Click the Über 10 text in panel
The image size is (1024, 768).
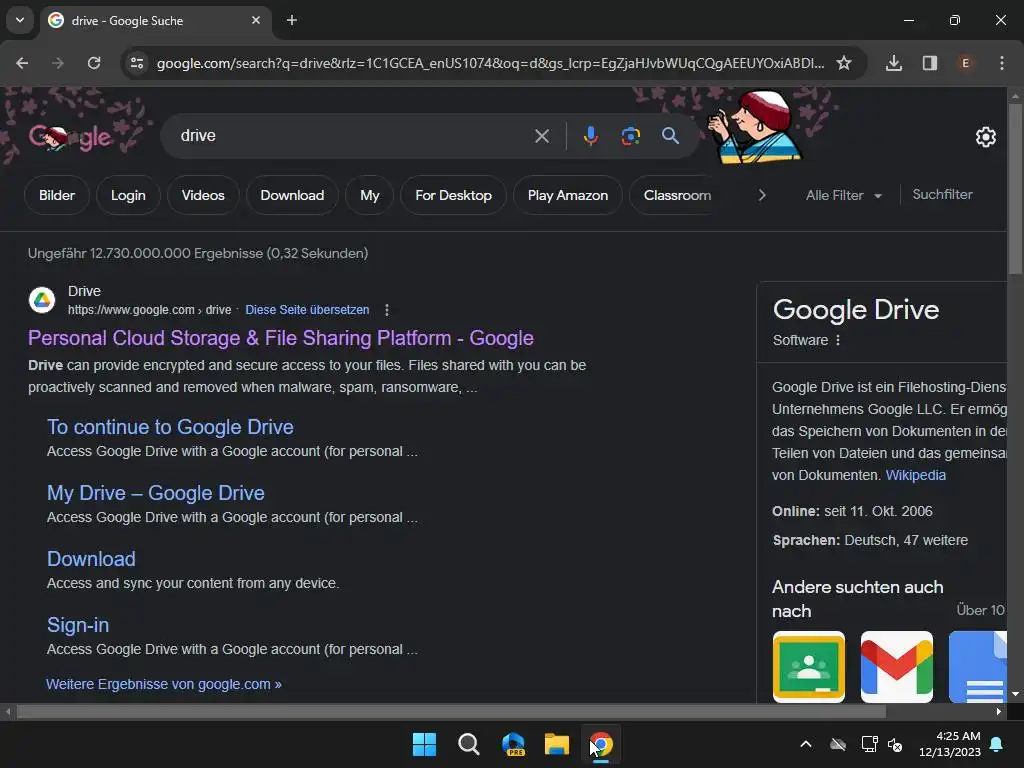click(x=981, y=610)
